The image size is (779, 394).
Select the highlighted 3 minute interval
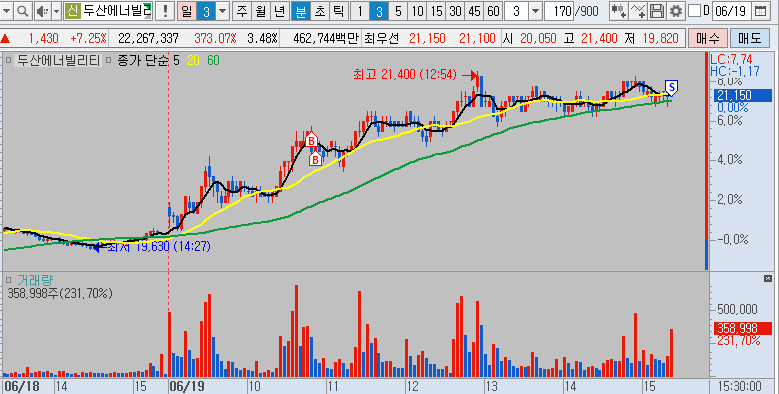click(379, 11)
